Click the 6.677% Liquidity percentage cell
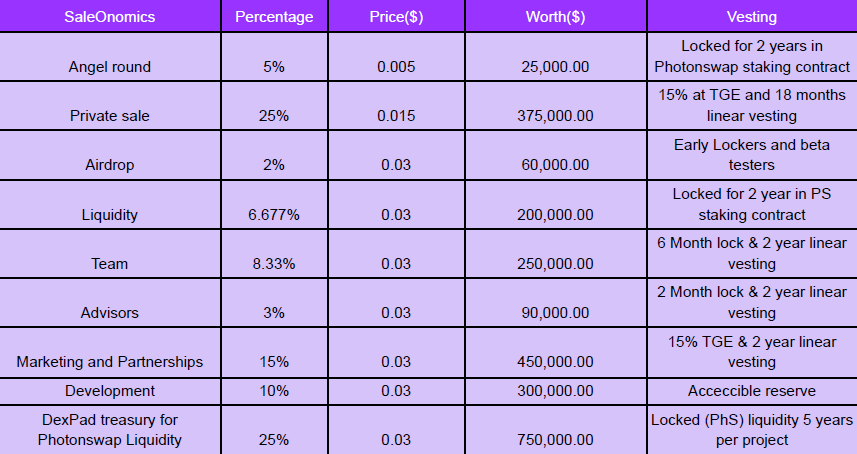The height and width of the screenshot is (454, 857). [x=274, y=205]
